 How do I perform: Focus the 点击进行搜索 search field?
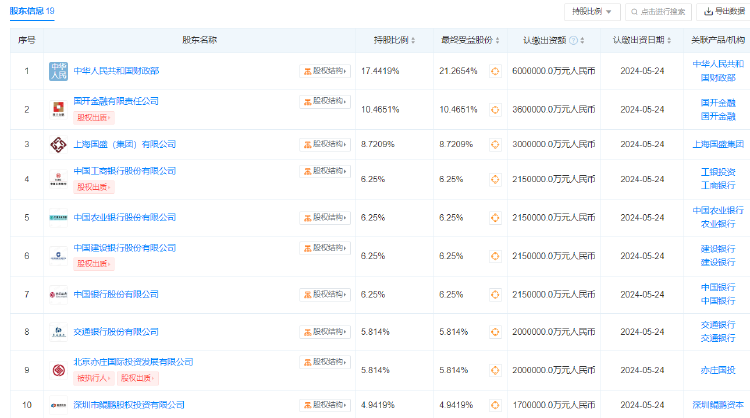coord(658,11)
